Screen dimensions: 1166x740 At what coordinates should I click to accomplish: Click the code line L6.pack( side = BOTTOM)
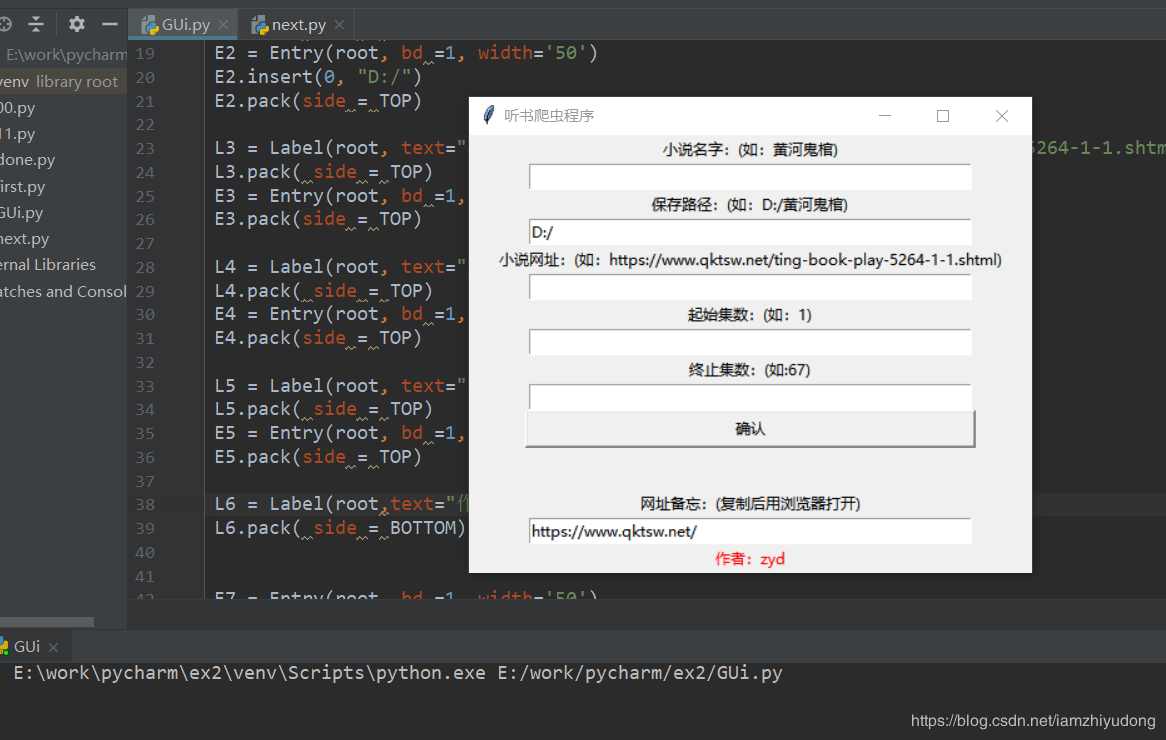pos(340,528)
